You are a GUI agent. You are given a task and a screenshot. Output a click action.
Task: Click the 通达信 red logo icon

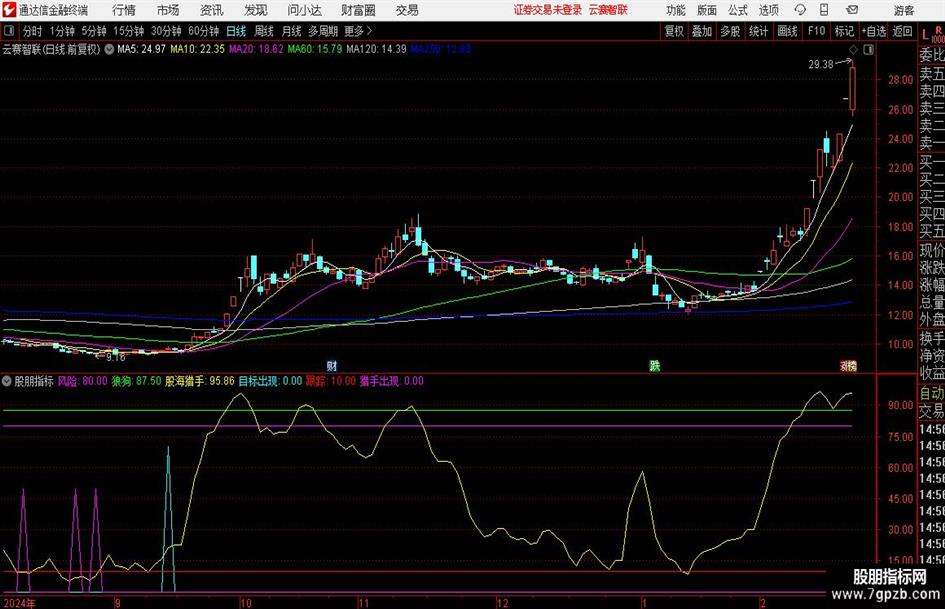[x=8, y=10]
